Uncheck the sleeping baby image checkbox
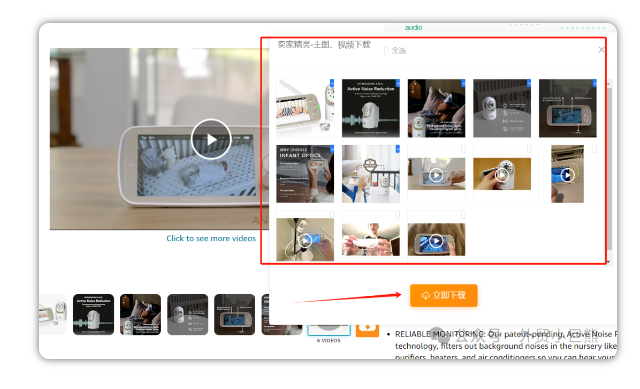 point(463,83)
